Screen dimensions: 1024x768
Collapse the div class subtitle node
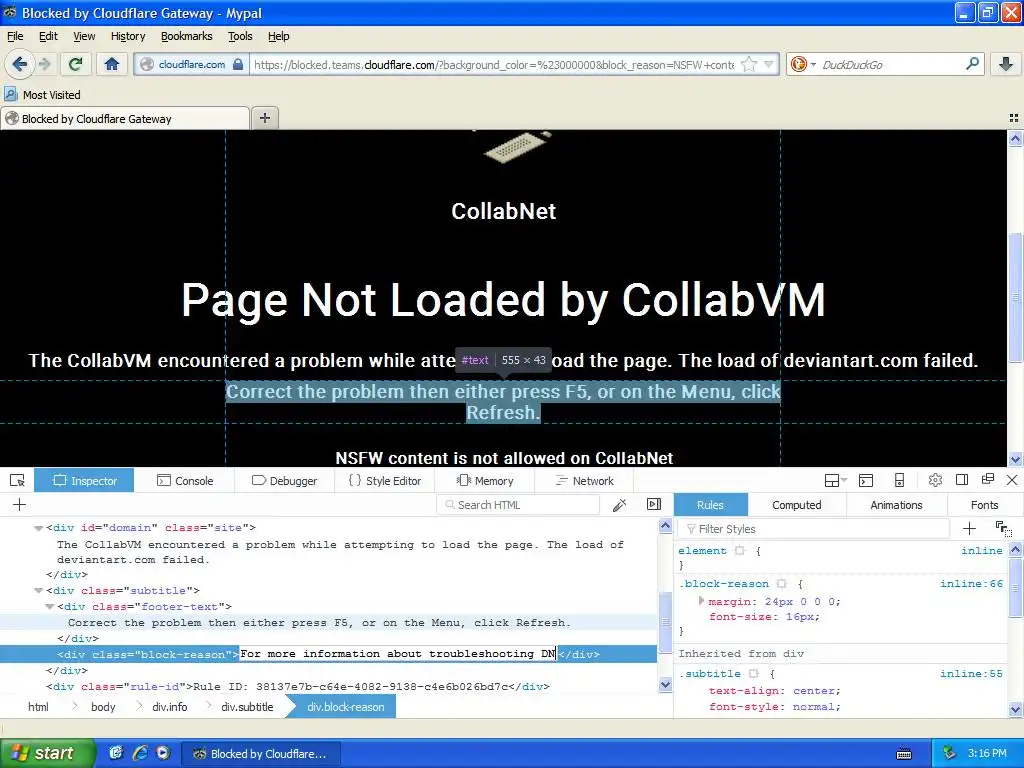coord(39,590)
